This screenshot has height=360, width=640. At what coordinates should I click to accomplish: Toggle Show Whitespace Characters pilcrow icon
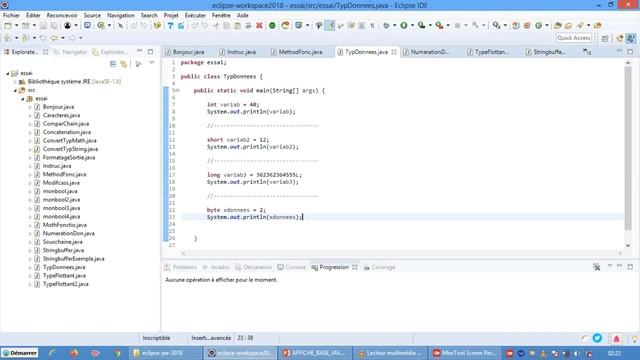(x=372, y=25)
